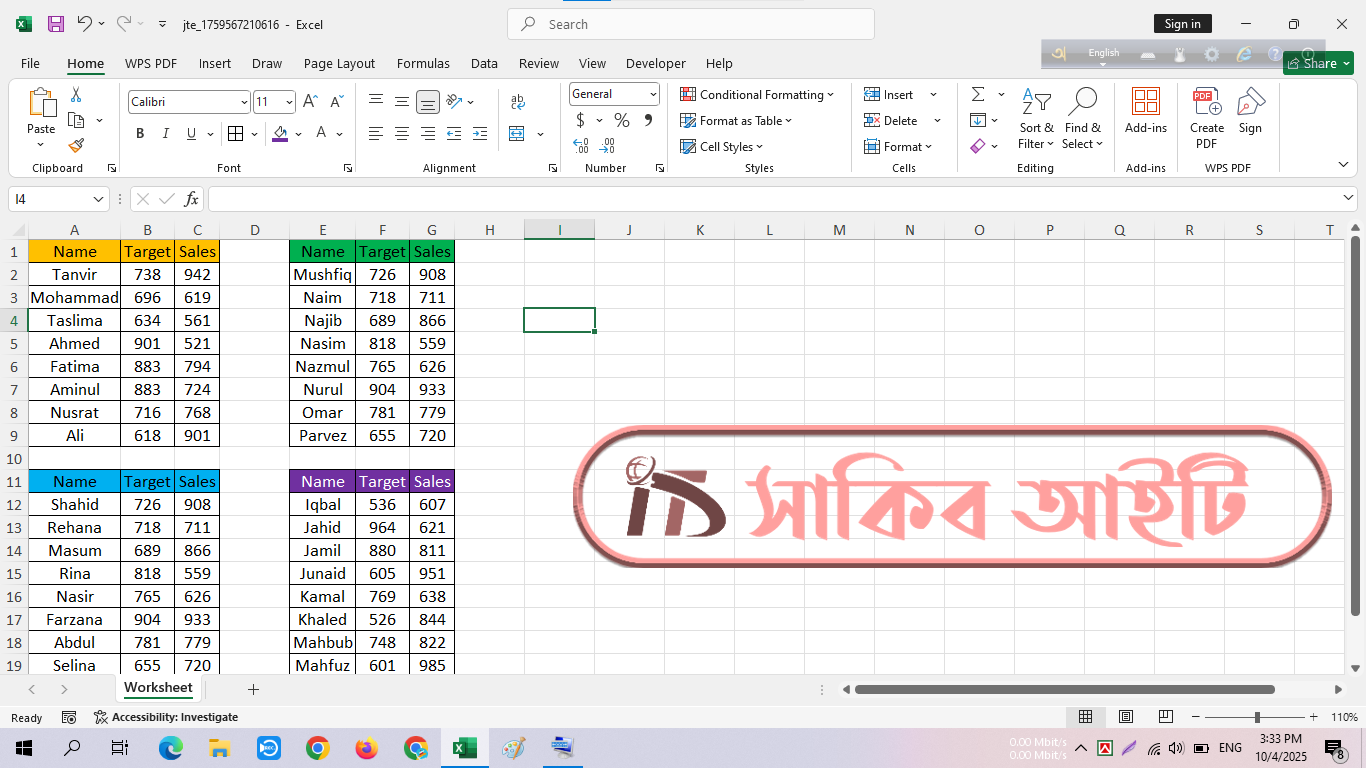Toggle Bold formatting
The image size is (1366, 768).
tap(140, 134)
